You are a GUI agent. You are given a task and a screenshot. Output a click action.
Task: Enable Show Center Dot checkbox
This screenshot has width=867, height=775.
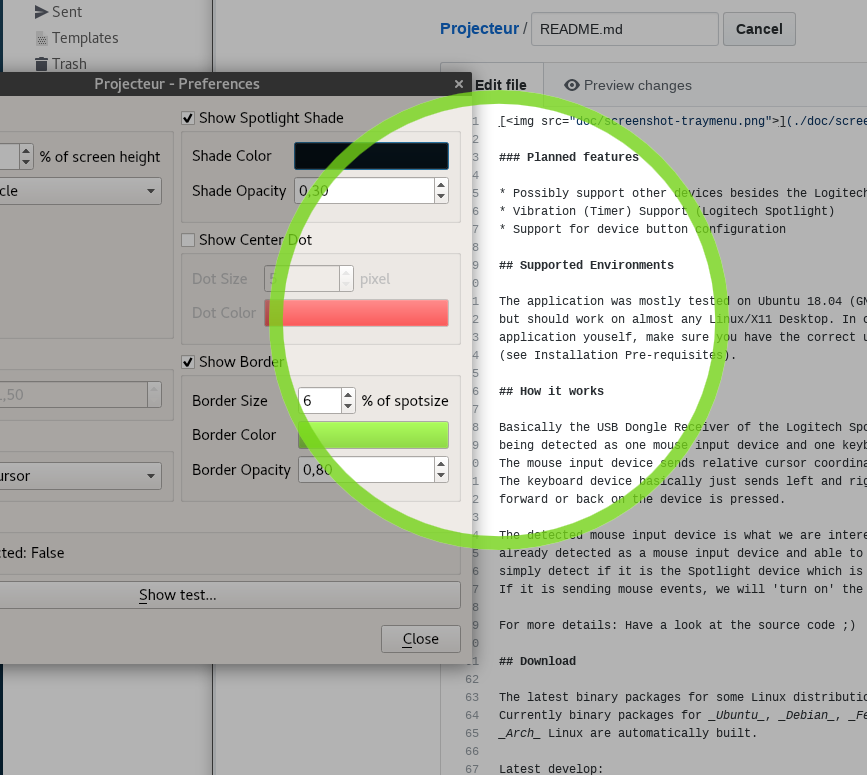[x=188, y=240]
